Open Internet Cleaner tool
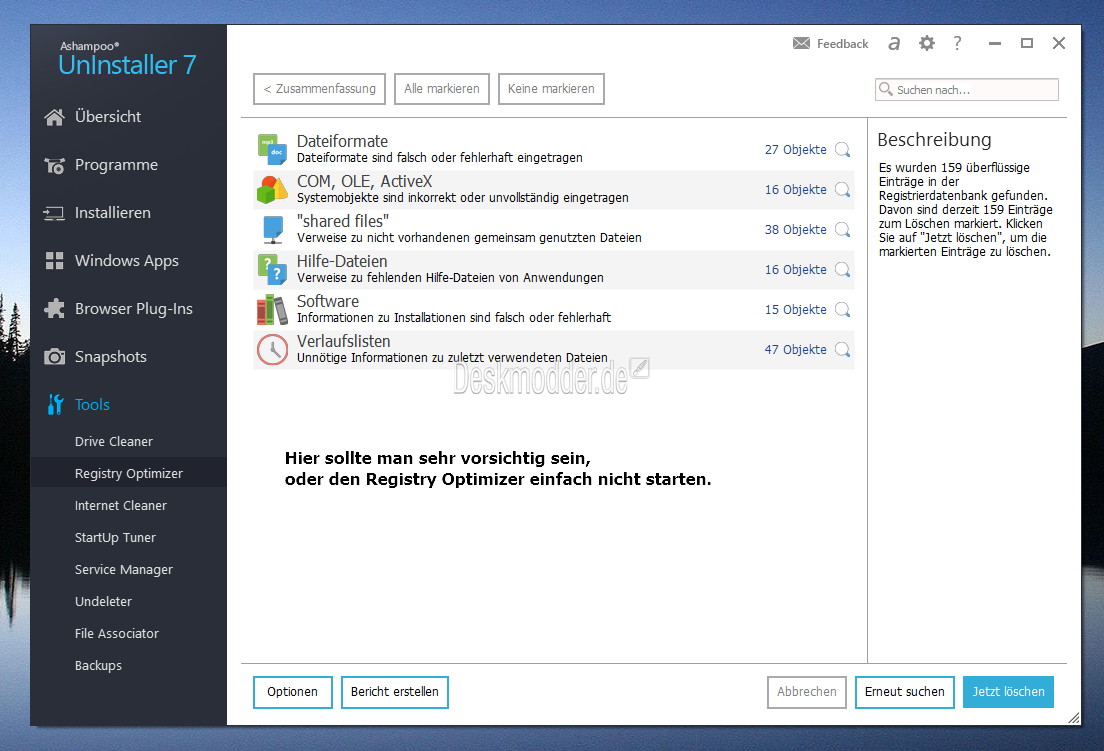Viewport: 1104px width, 751px height. [120, 505]
